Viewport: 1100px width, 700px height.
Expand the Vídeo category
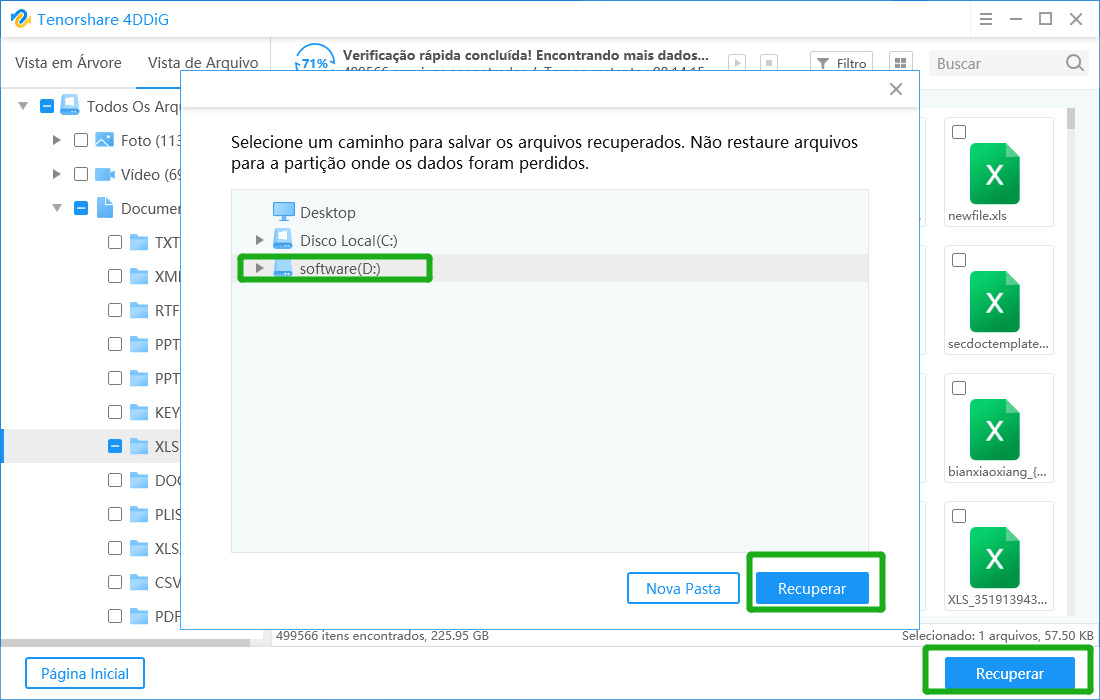click(57, 174)
